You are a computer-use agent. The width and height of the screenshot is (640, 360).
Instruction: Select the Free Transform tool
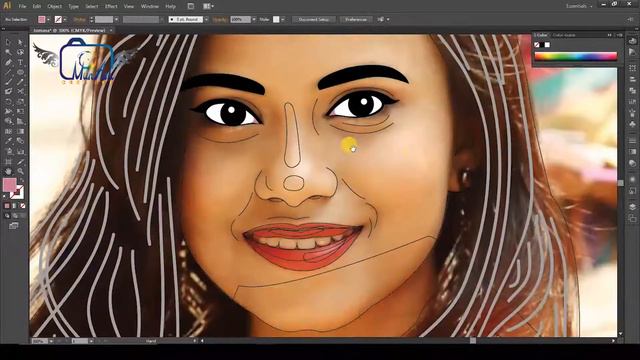click(x=20, y=111)
